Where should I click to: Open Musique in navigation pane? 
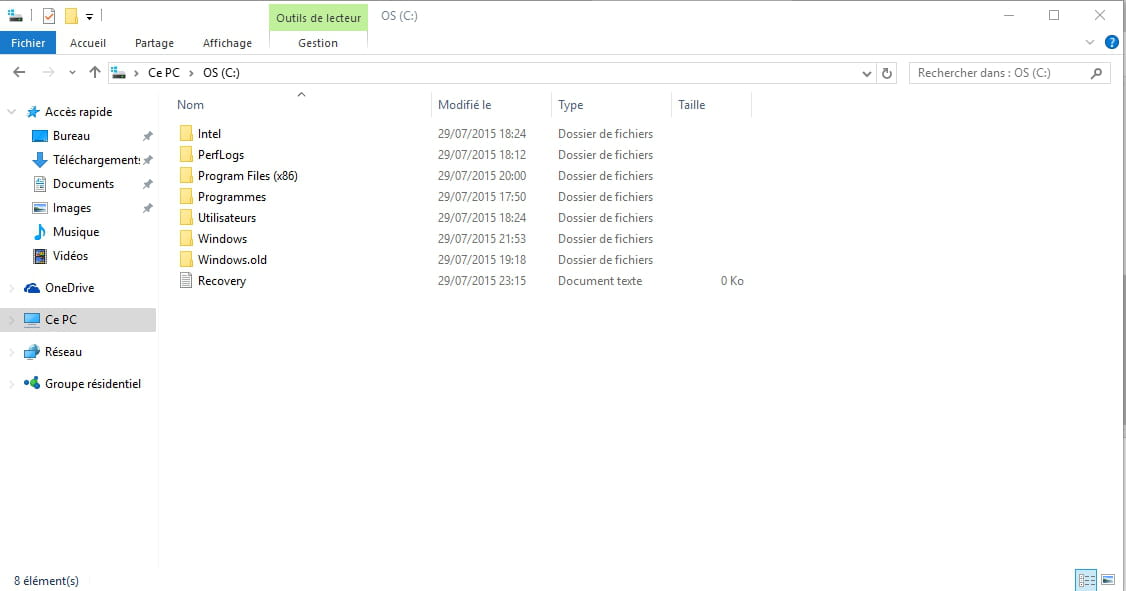point(75,232)
